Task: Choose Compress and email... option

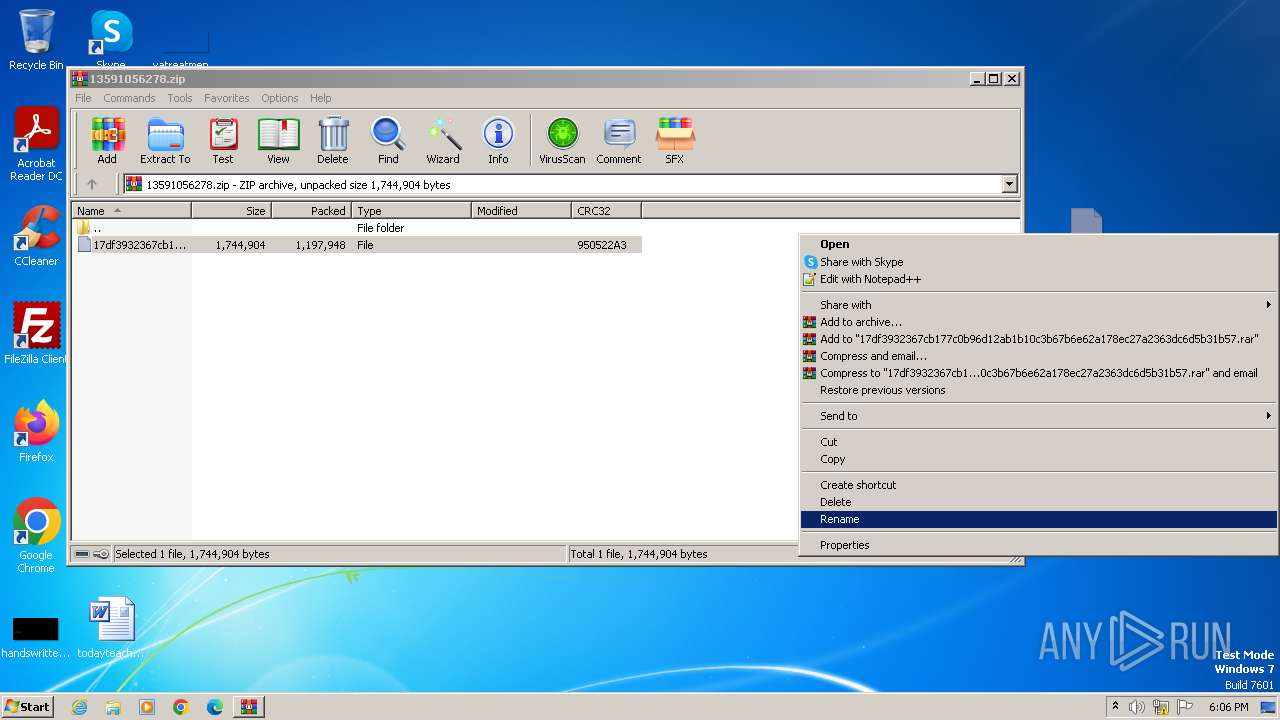Action: click(1039, 356)
